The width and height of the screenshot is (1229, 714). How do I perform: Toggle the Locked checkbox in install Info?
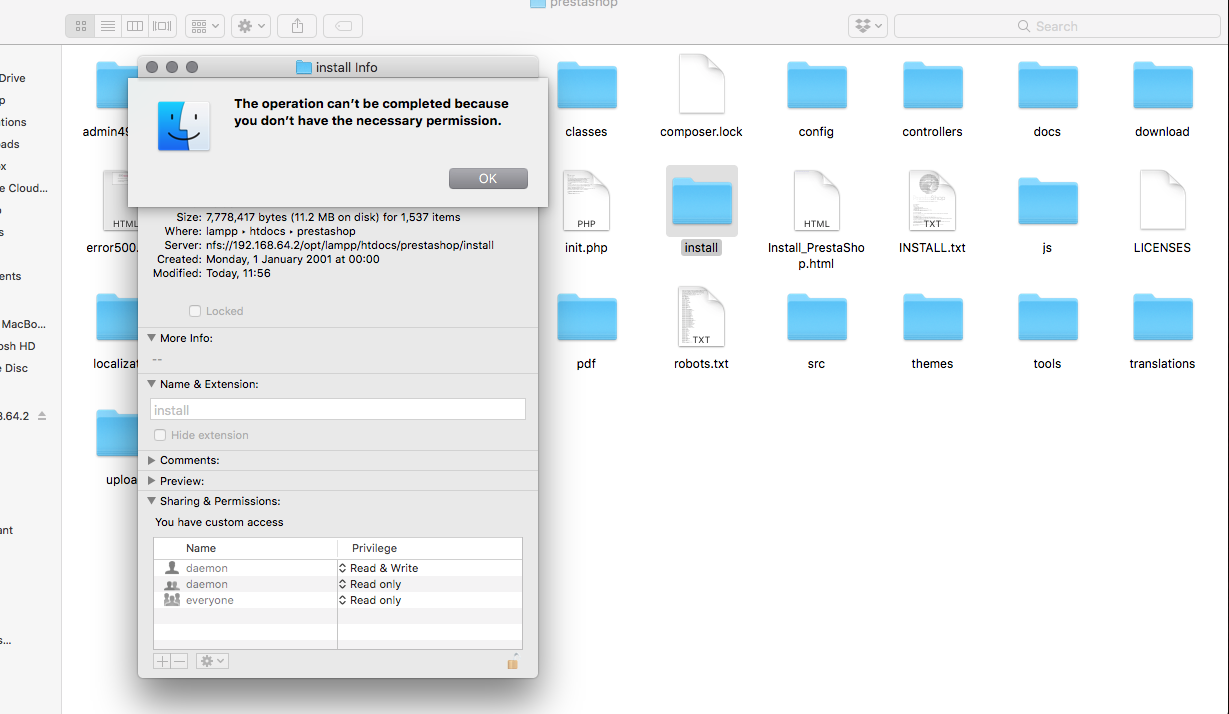[x=195, y=311]
